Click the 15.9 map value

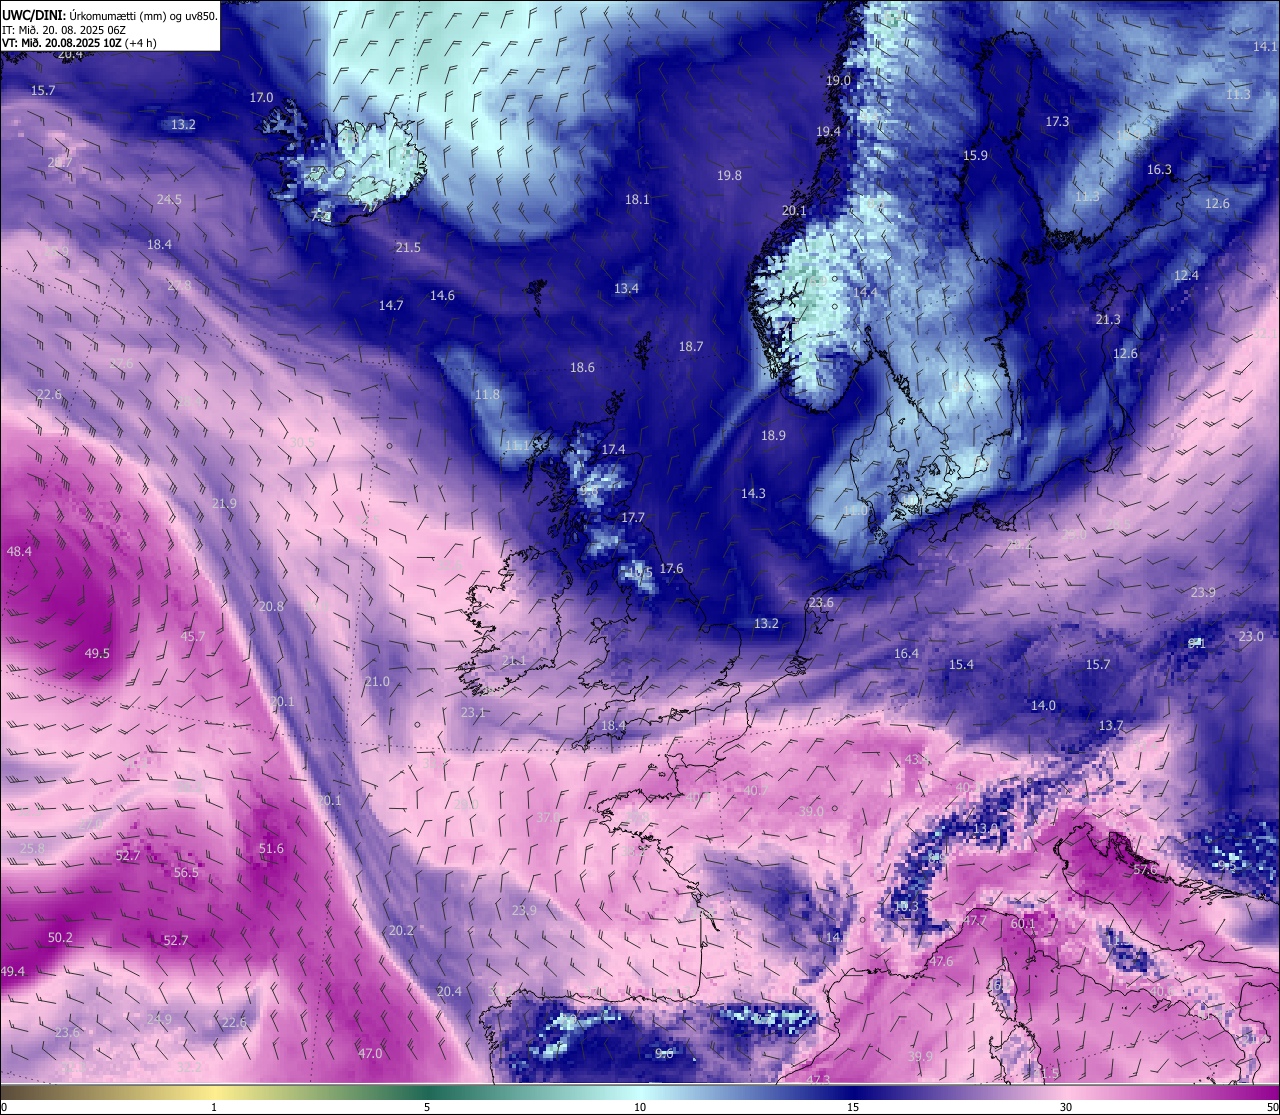point(975,156)
